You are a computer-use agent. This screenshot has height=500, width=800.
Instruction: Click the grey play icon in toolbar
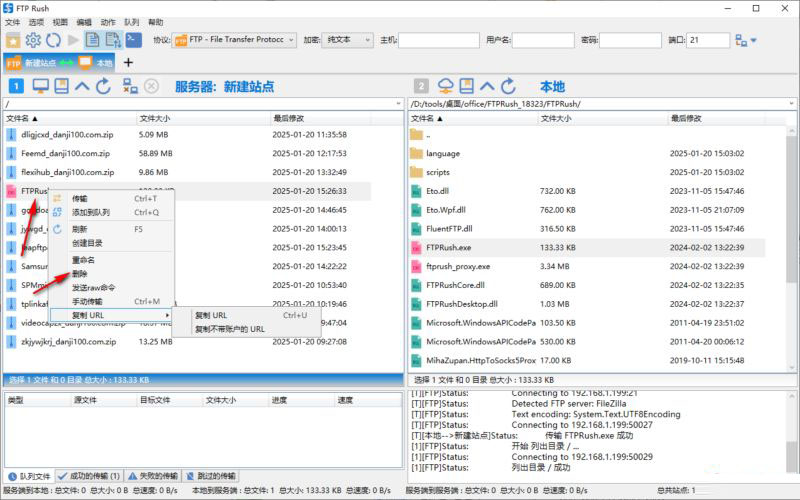[73, 40]
